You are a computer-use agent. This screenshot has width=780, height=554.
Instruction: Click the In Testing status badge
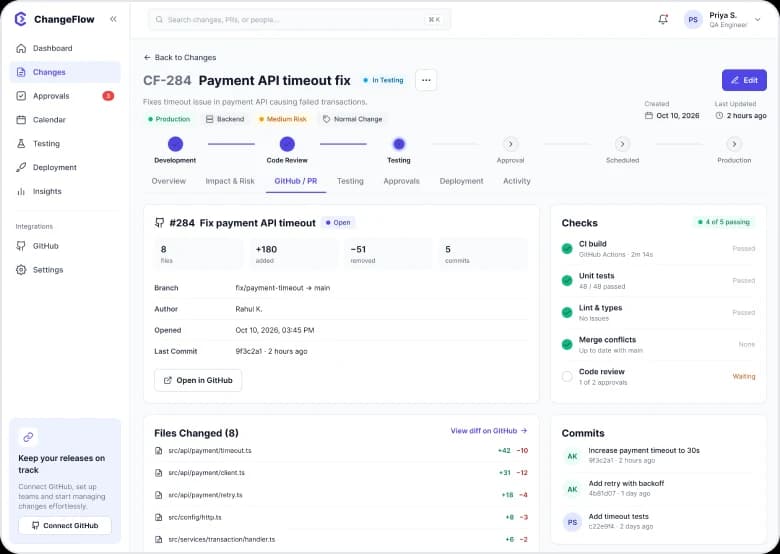[383, 80]
